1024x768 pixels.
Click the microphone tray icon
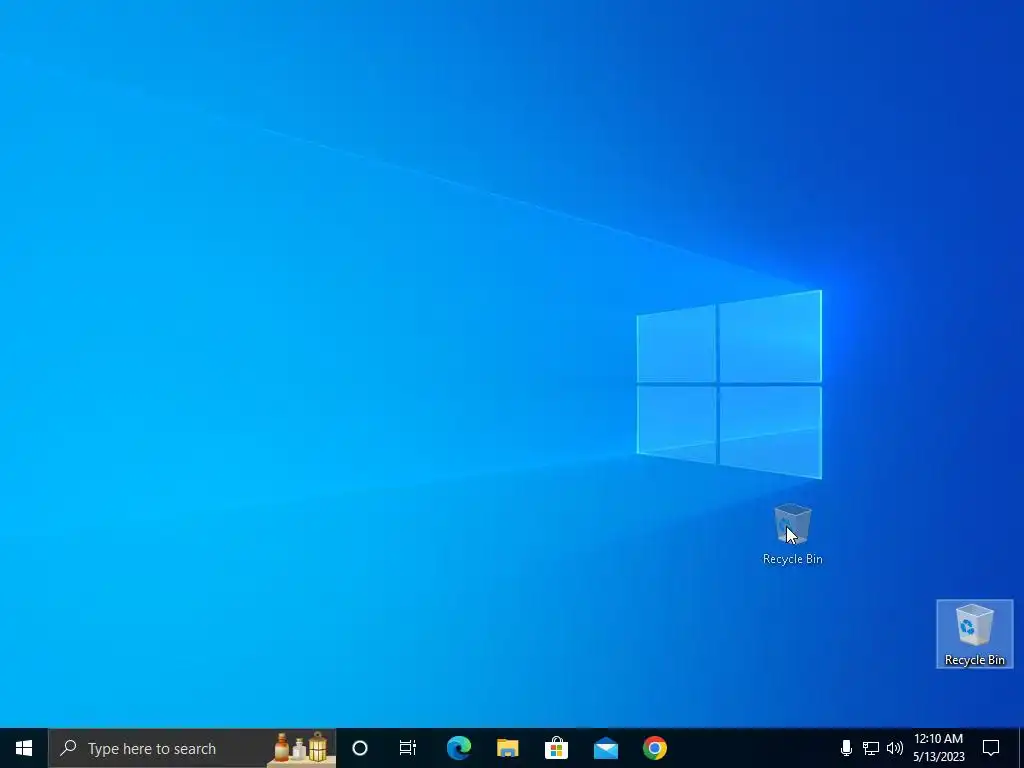(846, 748)
